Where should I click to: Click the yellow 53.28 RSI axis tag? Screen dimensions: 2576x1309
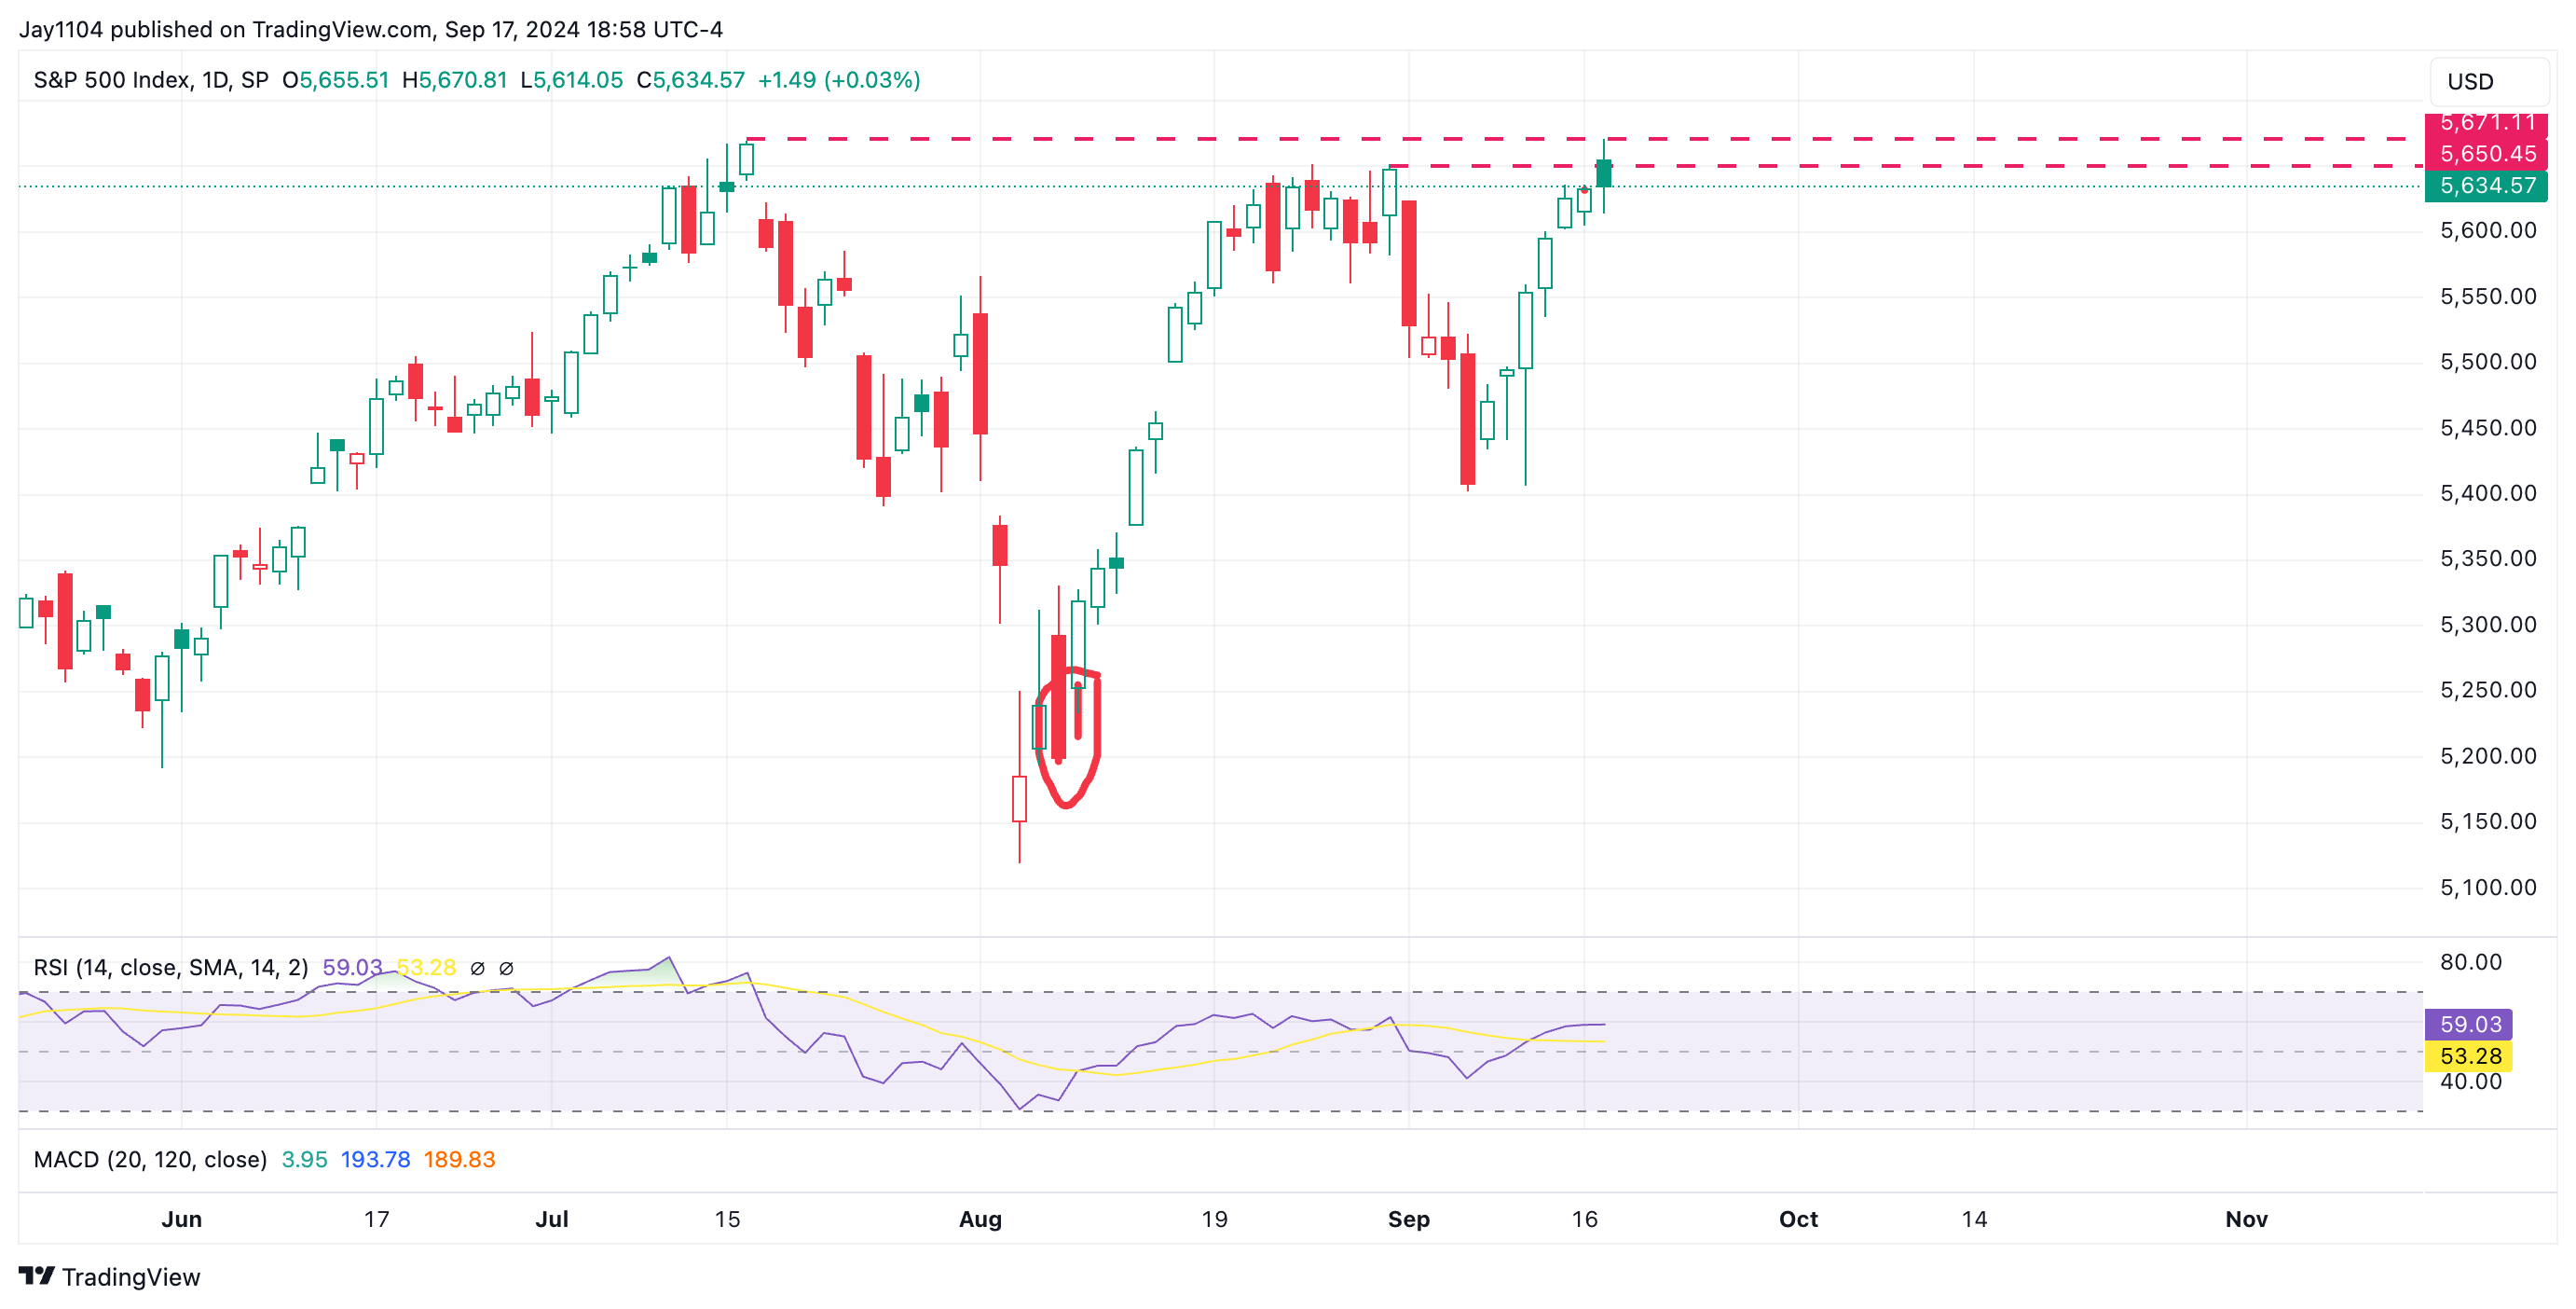click(x=2469, y=1057)
